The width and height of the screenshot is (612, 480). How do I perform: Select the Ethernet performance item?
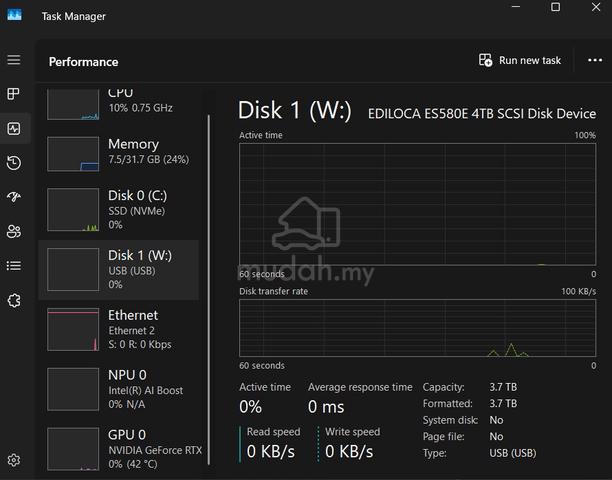click(x=118, y=329)
